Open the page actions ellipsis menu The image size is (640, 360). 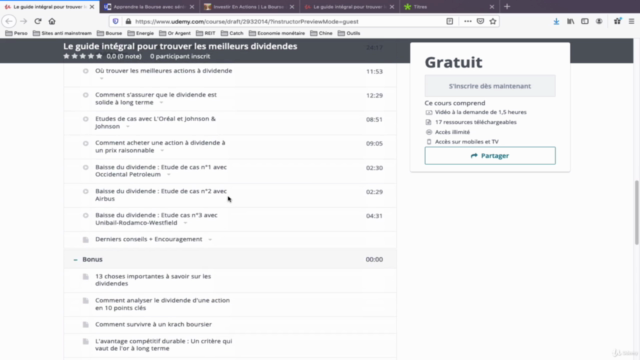pos(468,21)
